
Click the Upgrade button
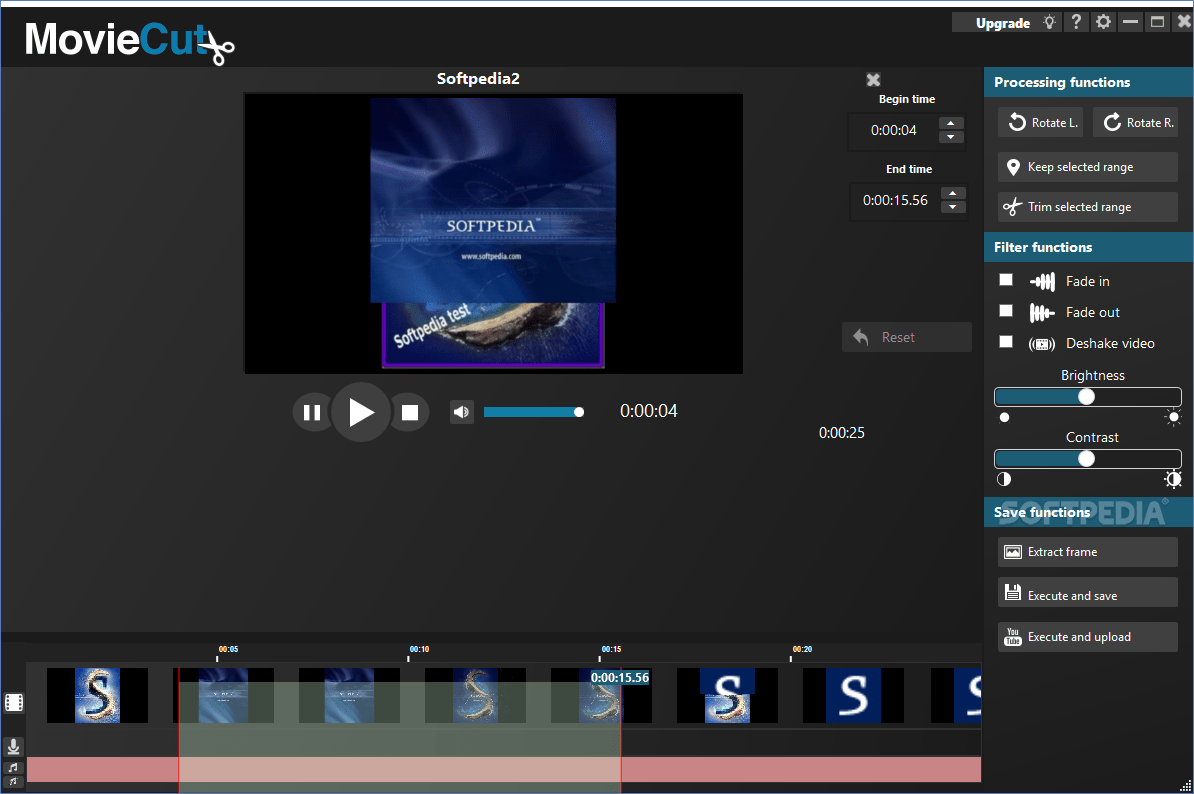(x=1003, y=21)
